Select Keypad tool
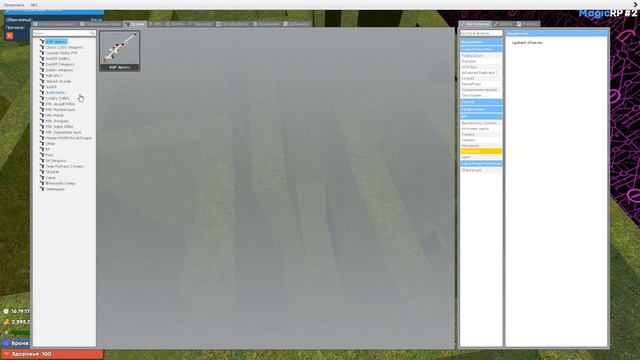640x360 pixels. coord(481,78)
